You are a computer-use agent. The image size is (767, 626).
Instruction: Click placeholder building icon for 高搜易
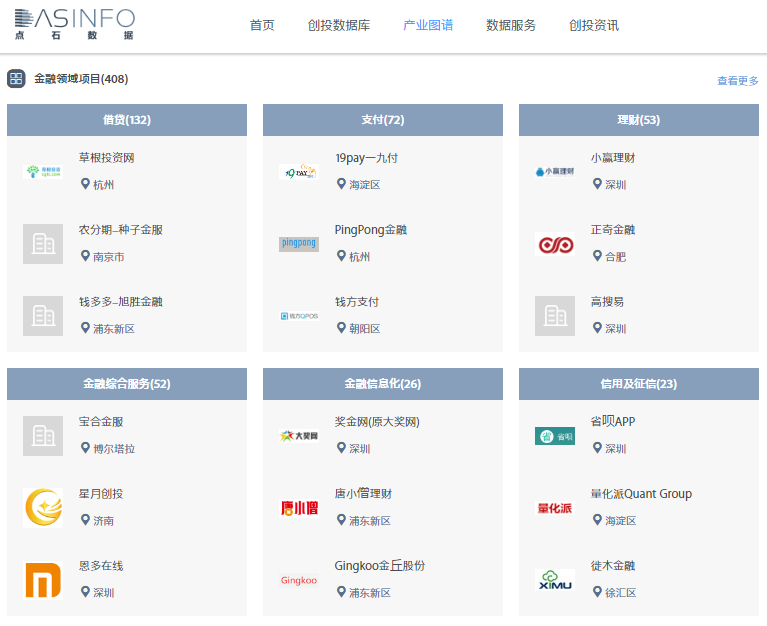tap(555, 316)
